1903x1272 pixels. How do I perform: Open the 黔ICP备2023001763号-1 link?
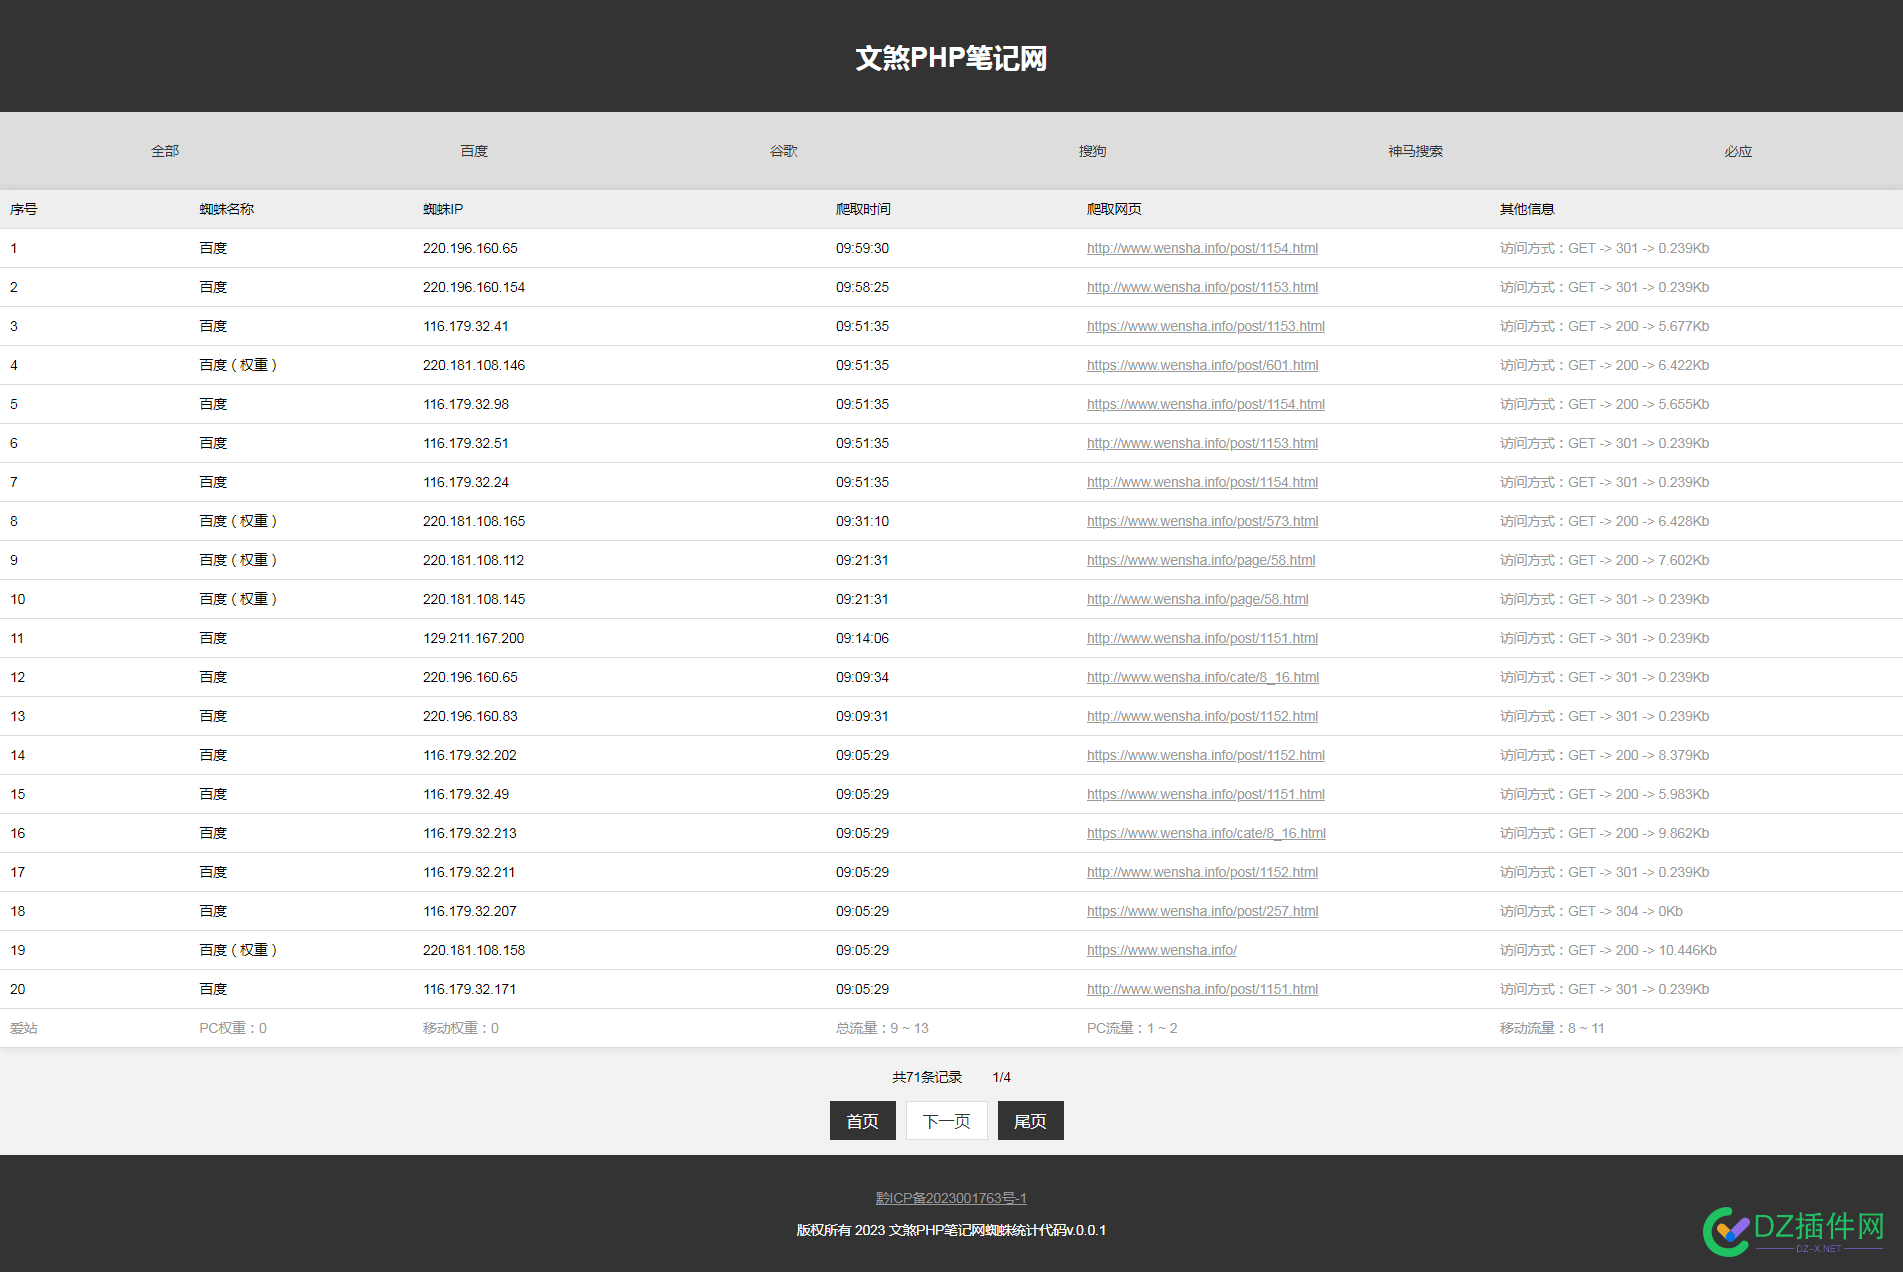951,1198
